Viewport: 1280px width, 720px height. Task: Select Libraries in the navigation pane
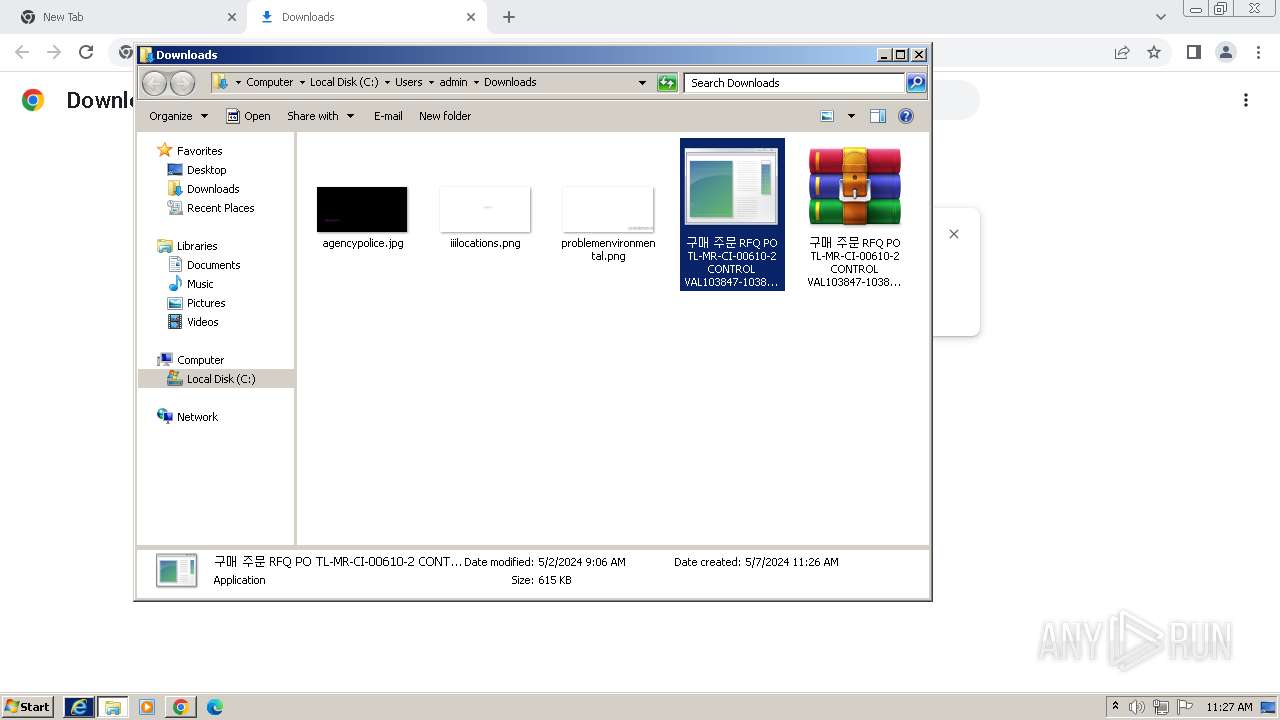pos(197,246)
